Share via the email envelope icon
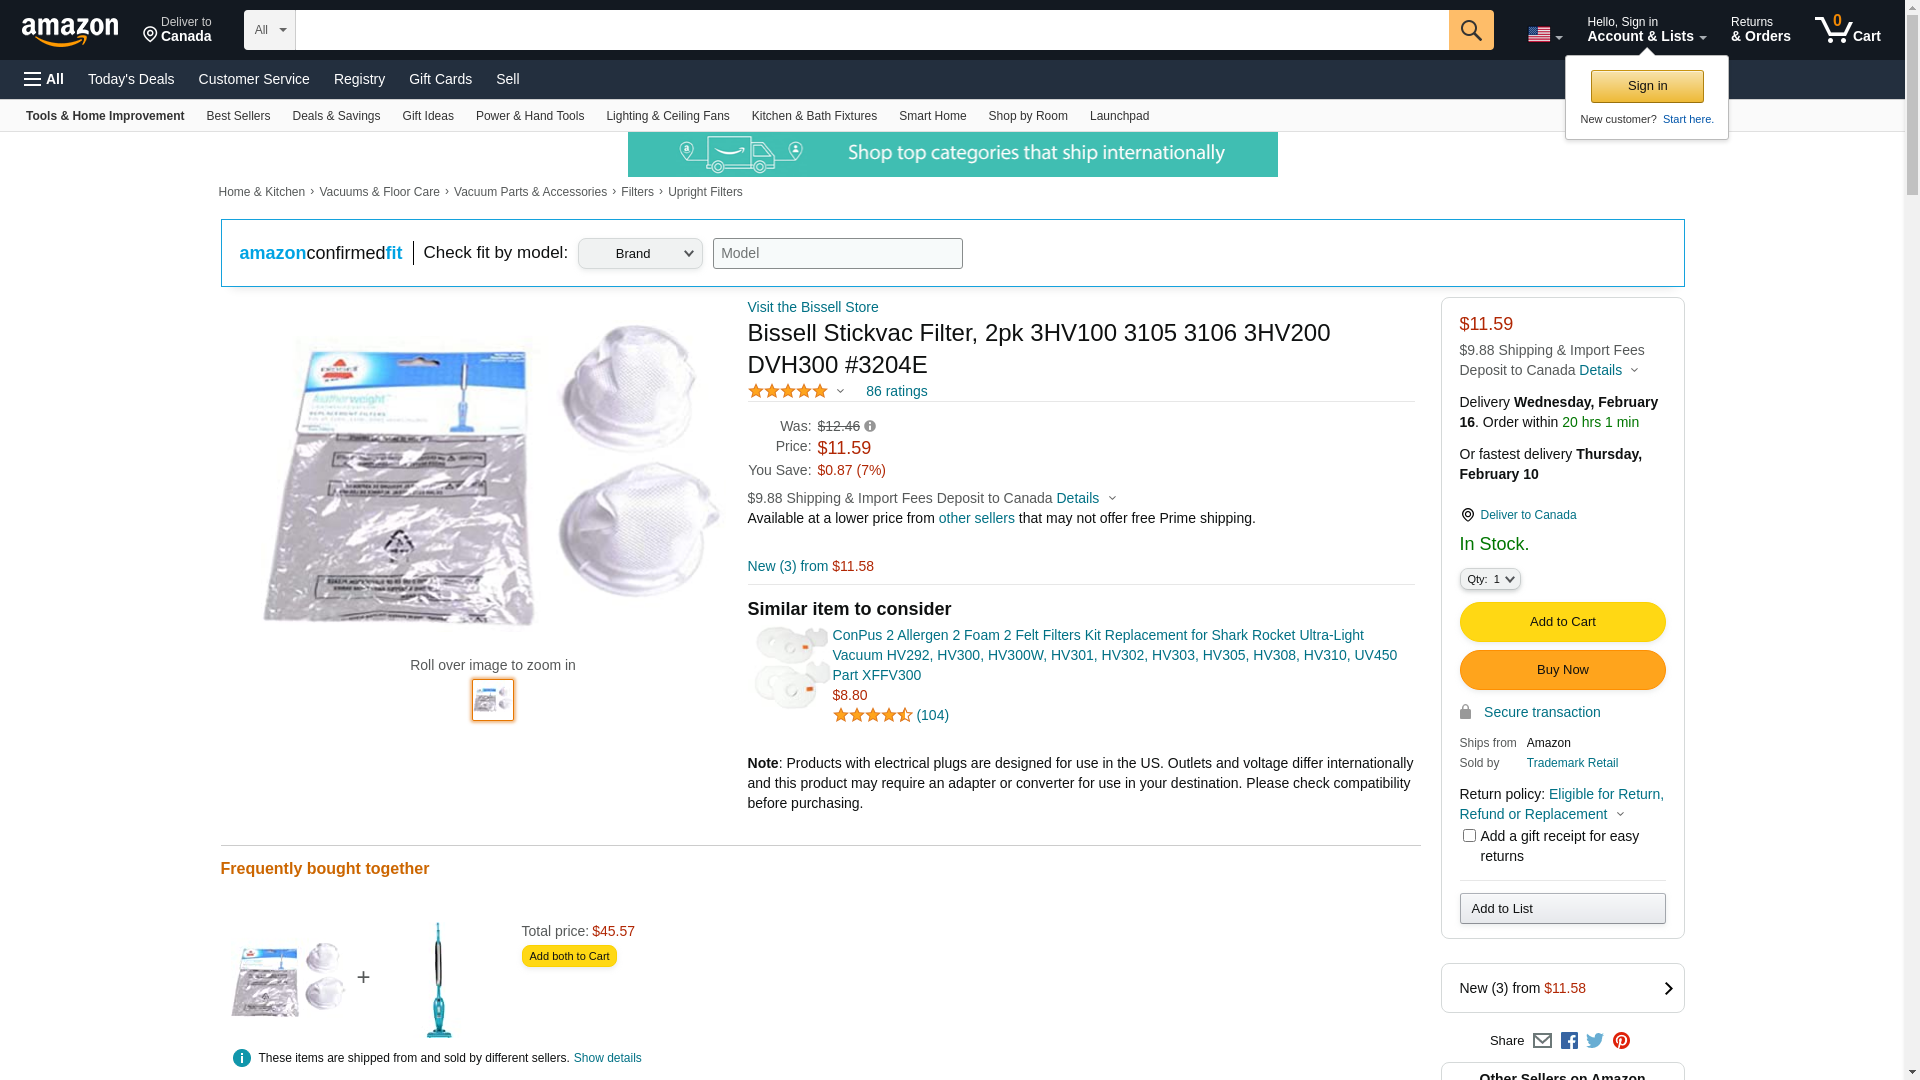The height and width of the screenshot is (1080, 1920). [x=1542, y=1041]
